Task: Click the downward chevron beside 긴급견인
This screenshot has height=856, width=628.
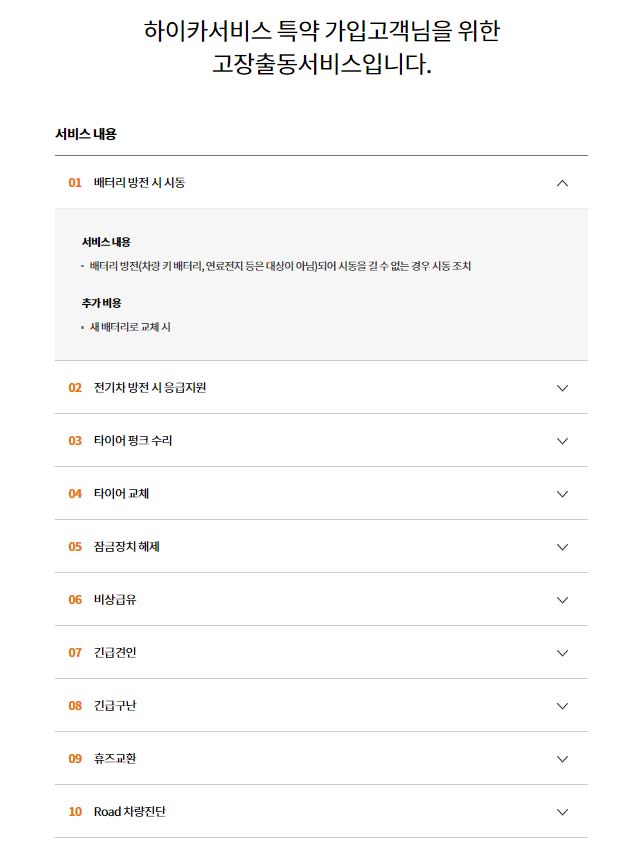Action: (x=562, y=653)
